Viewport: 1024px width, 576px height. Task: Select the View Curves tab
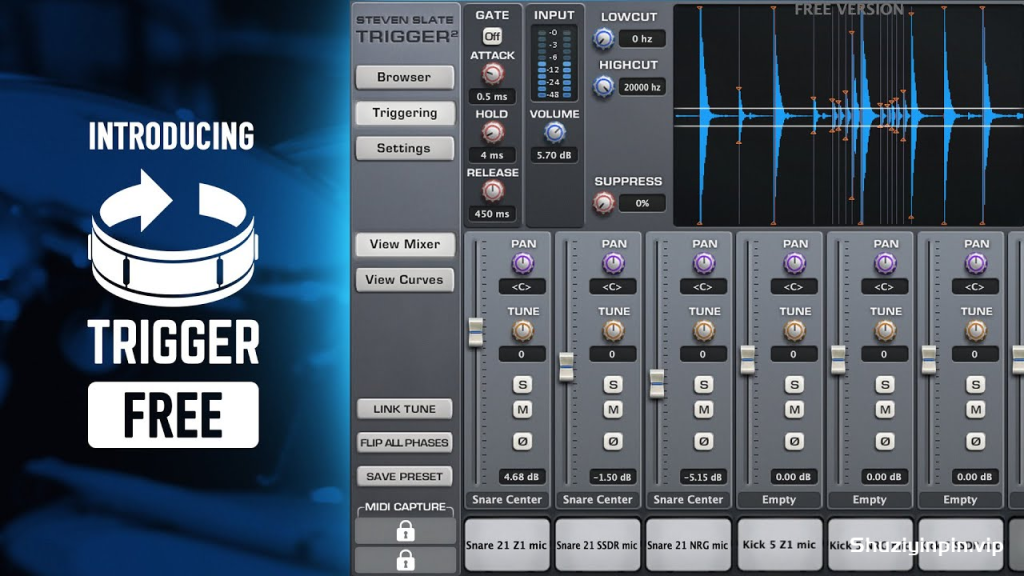pos(405,280)
